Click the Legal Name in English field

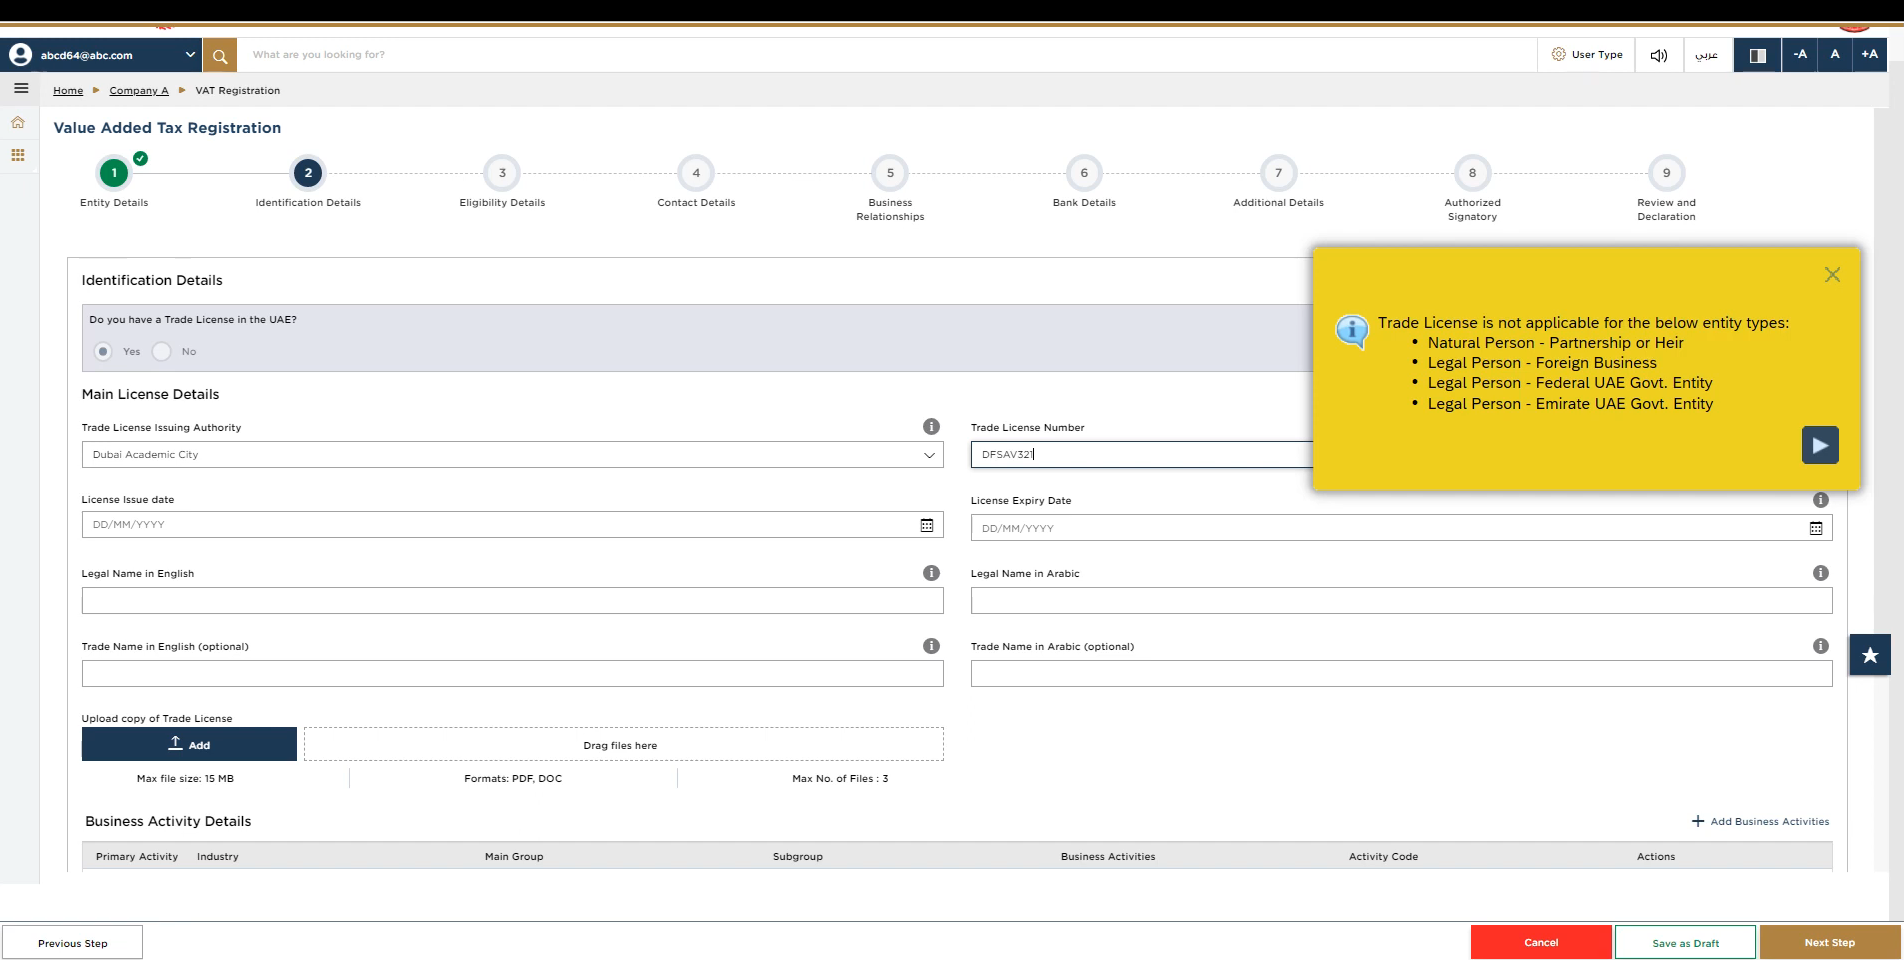click(x=512, y=601)
